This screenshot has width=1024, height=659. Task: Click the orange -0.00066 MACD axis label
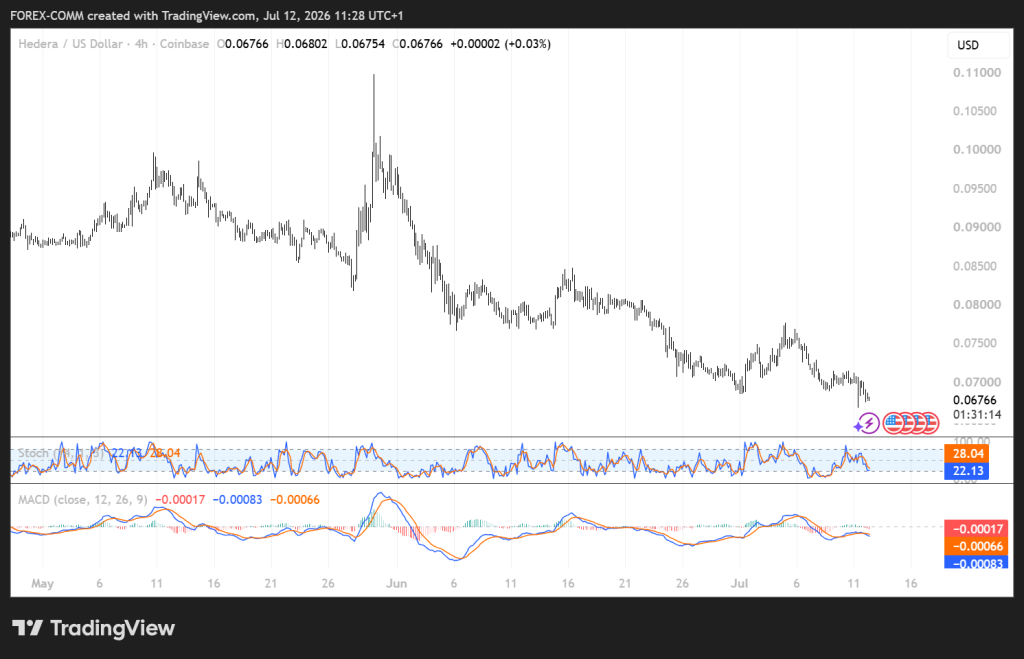976,546
